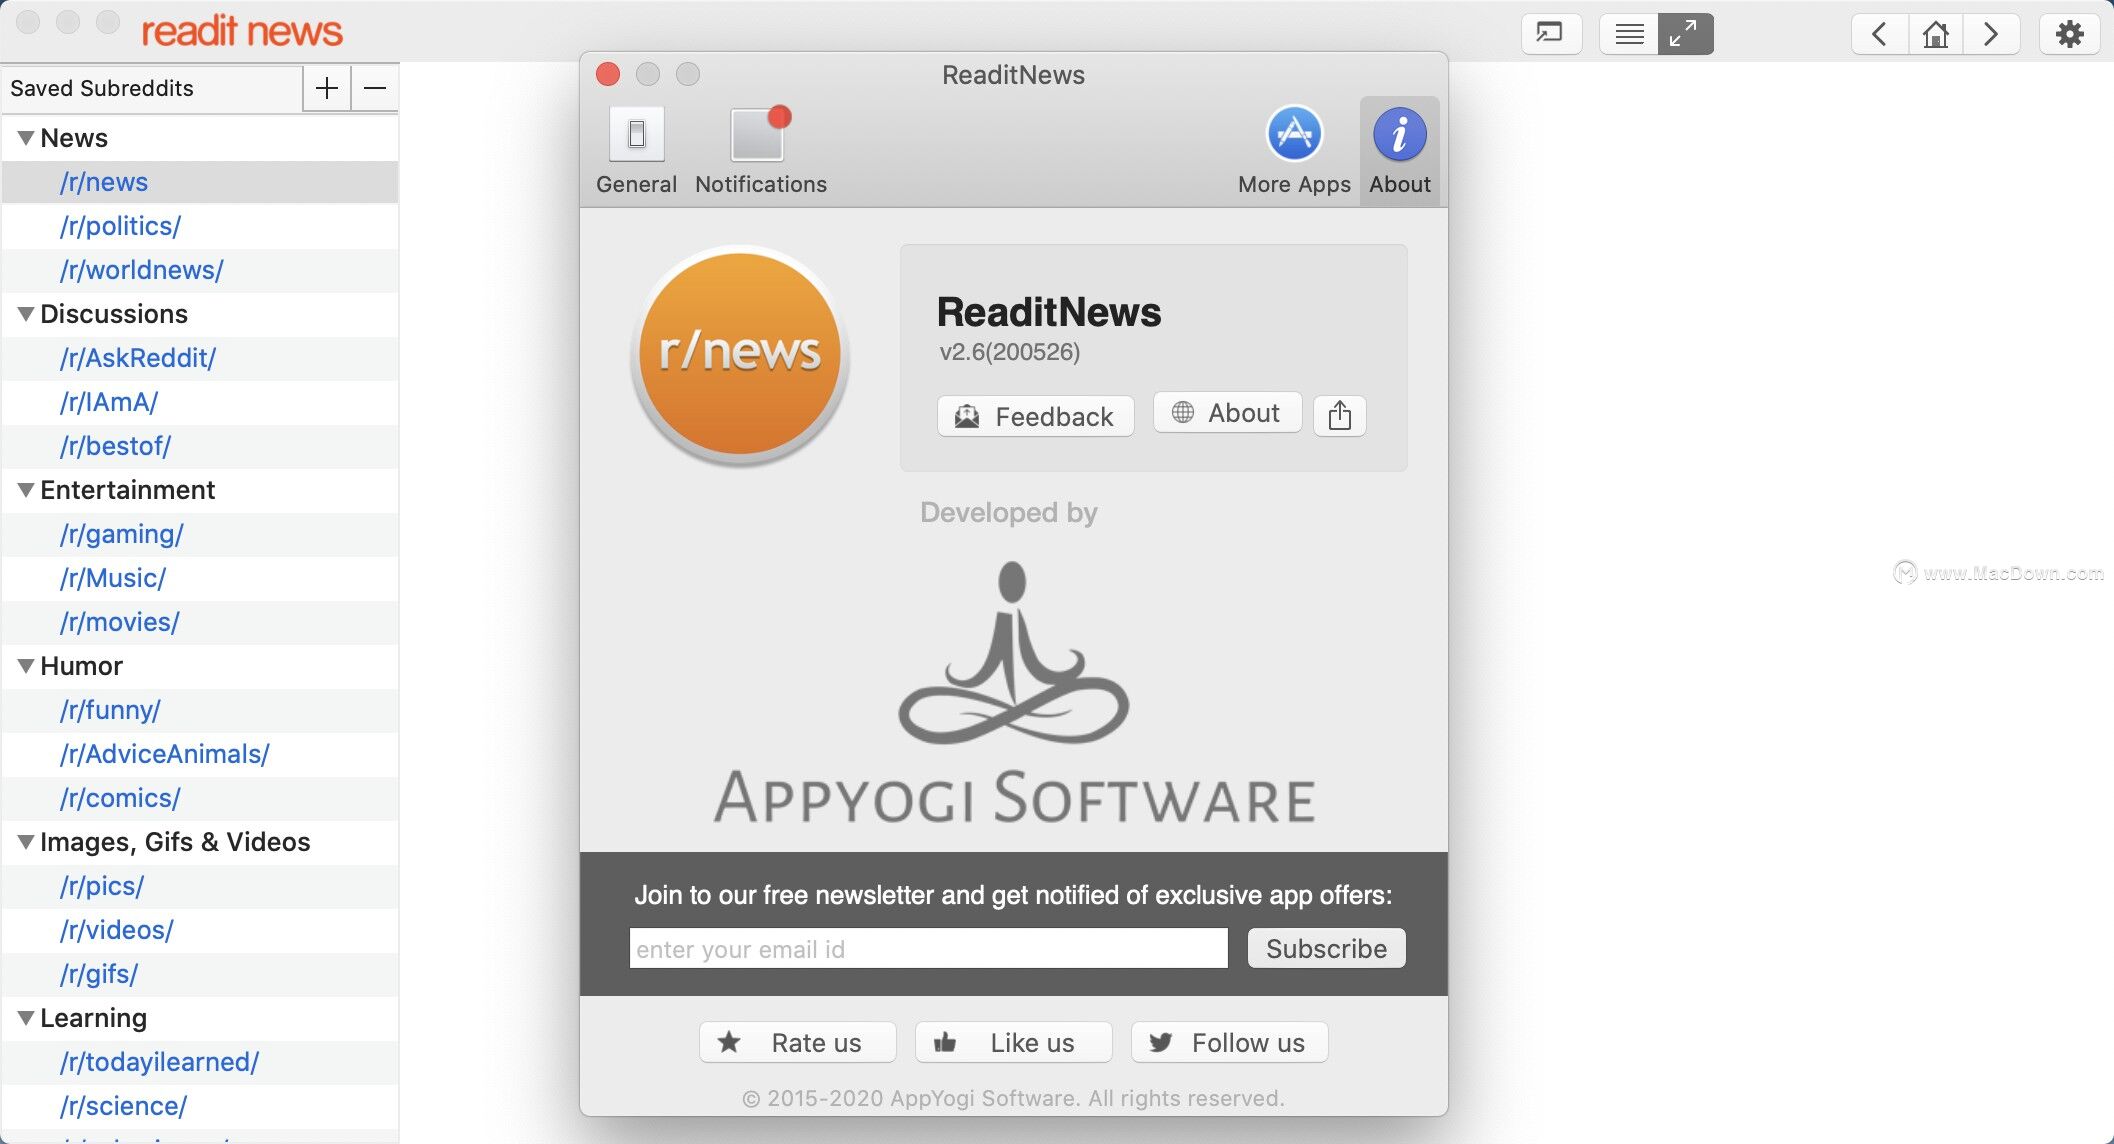The width and height of the screenshot is (2114, 1144).
Task: Open the General preferences tab
Action: point(636,151)
